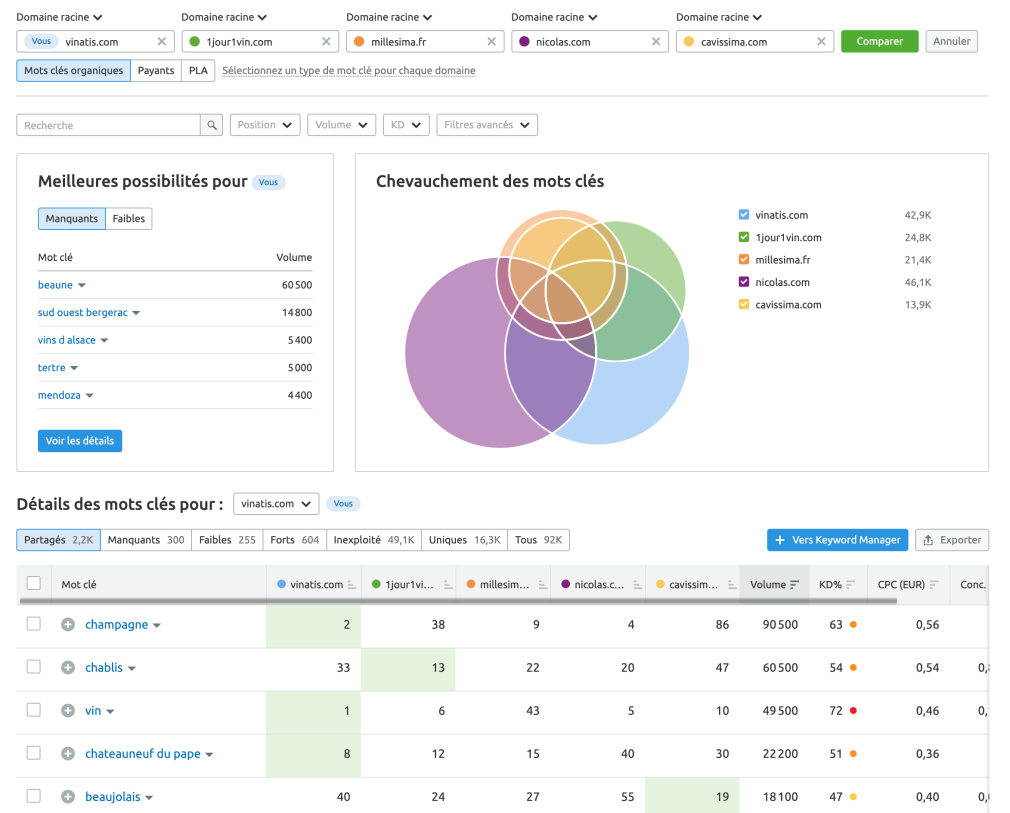Click the horizontal table scrollbar
This screenshot has width=1010, height=813.
click(x=458, y=600)
